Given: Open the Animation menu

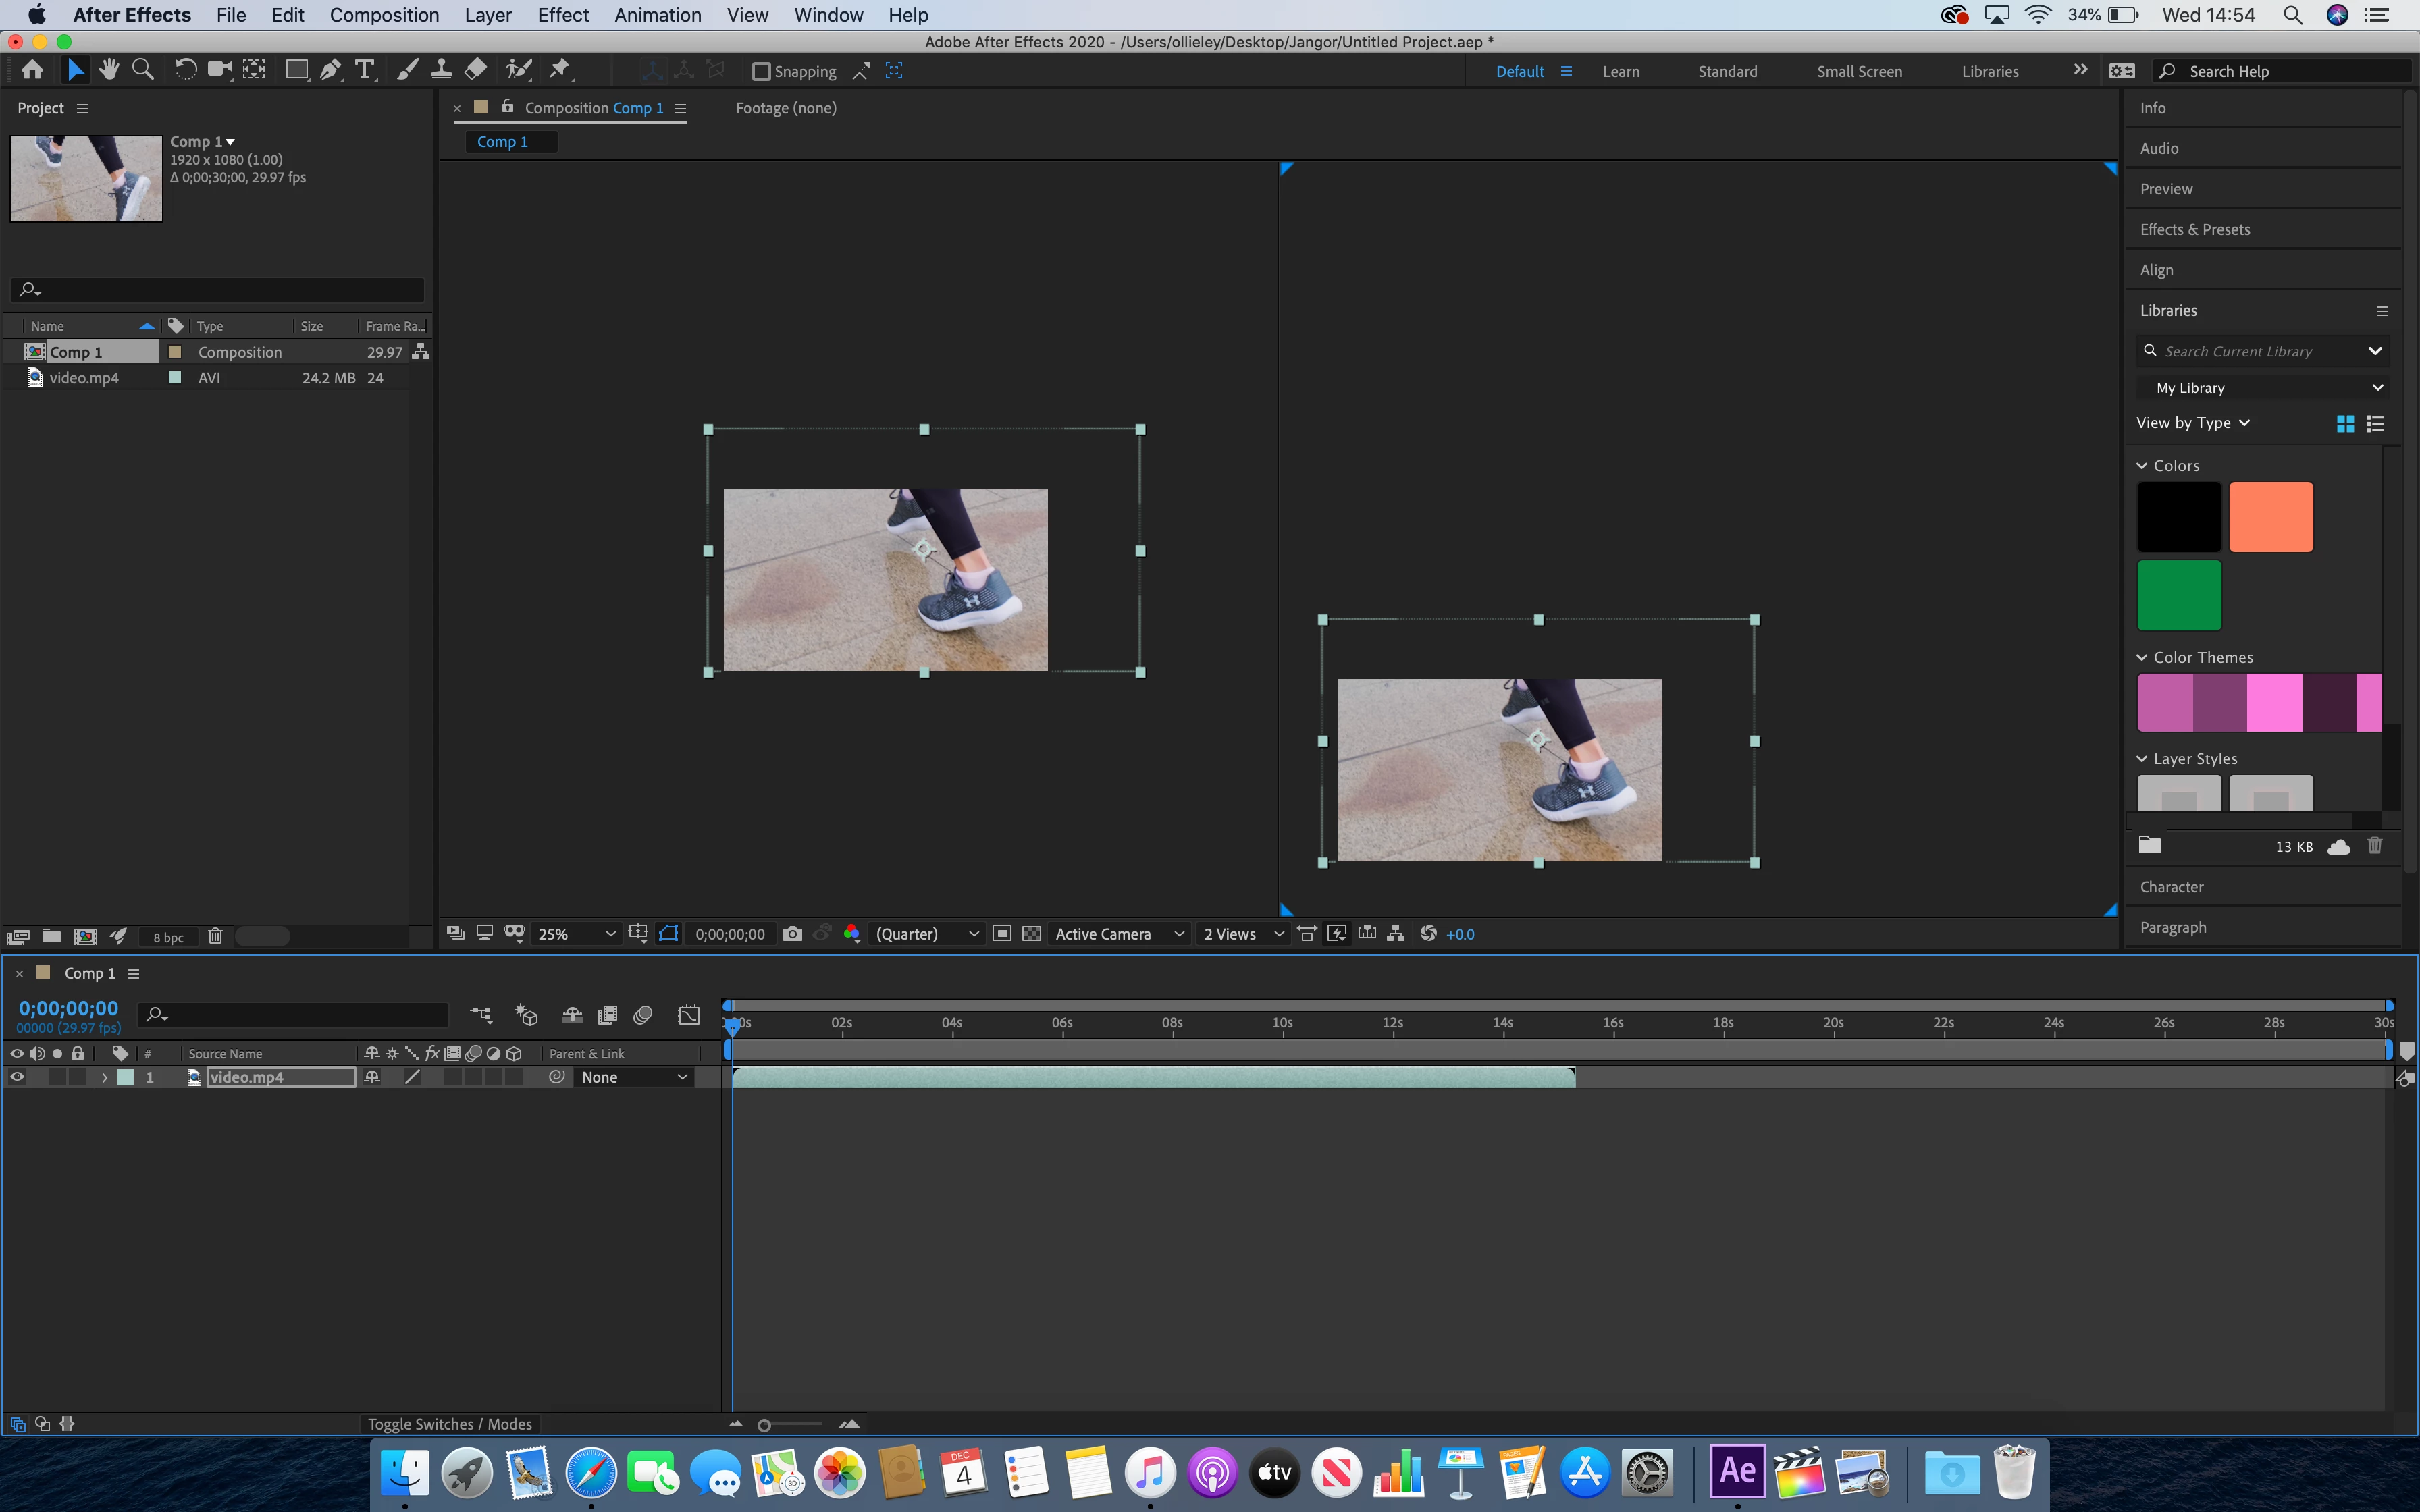Looking at the screenshot, I should coord(657,15).
